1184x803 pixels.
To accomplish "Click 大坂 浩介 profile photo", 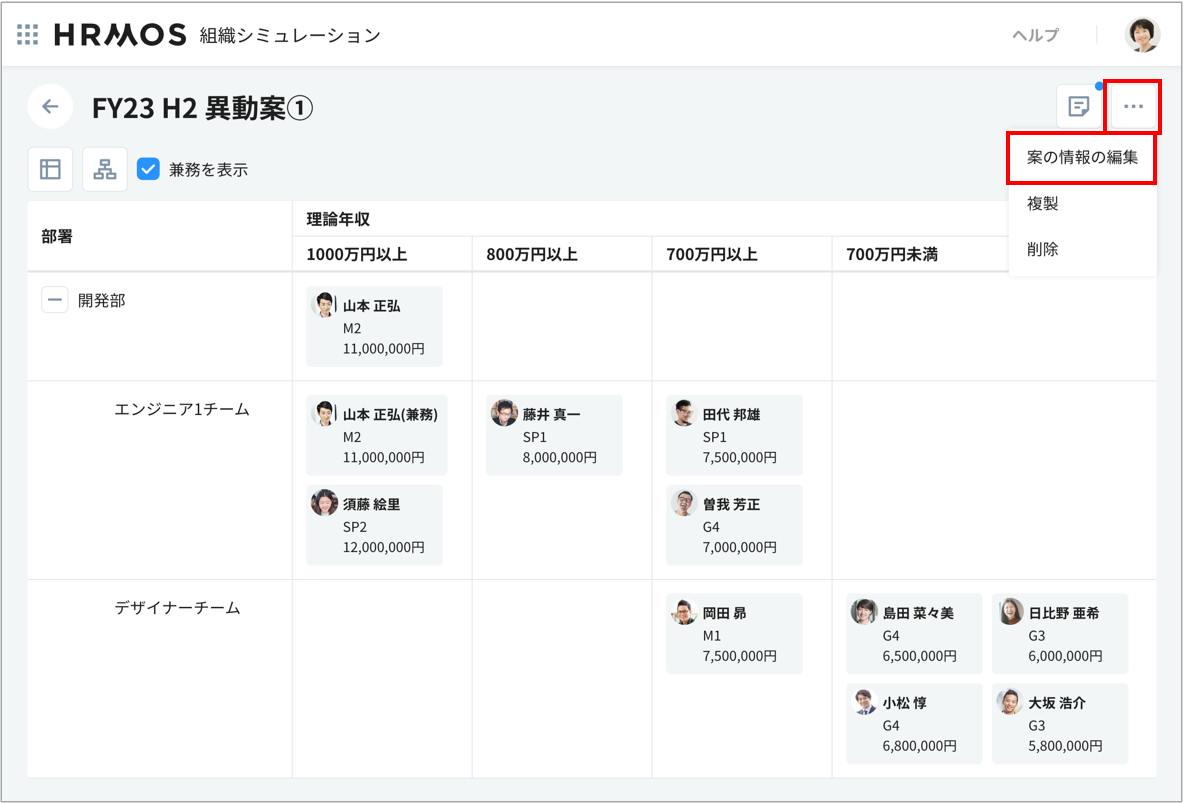I will click(1010, 702).
